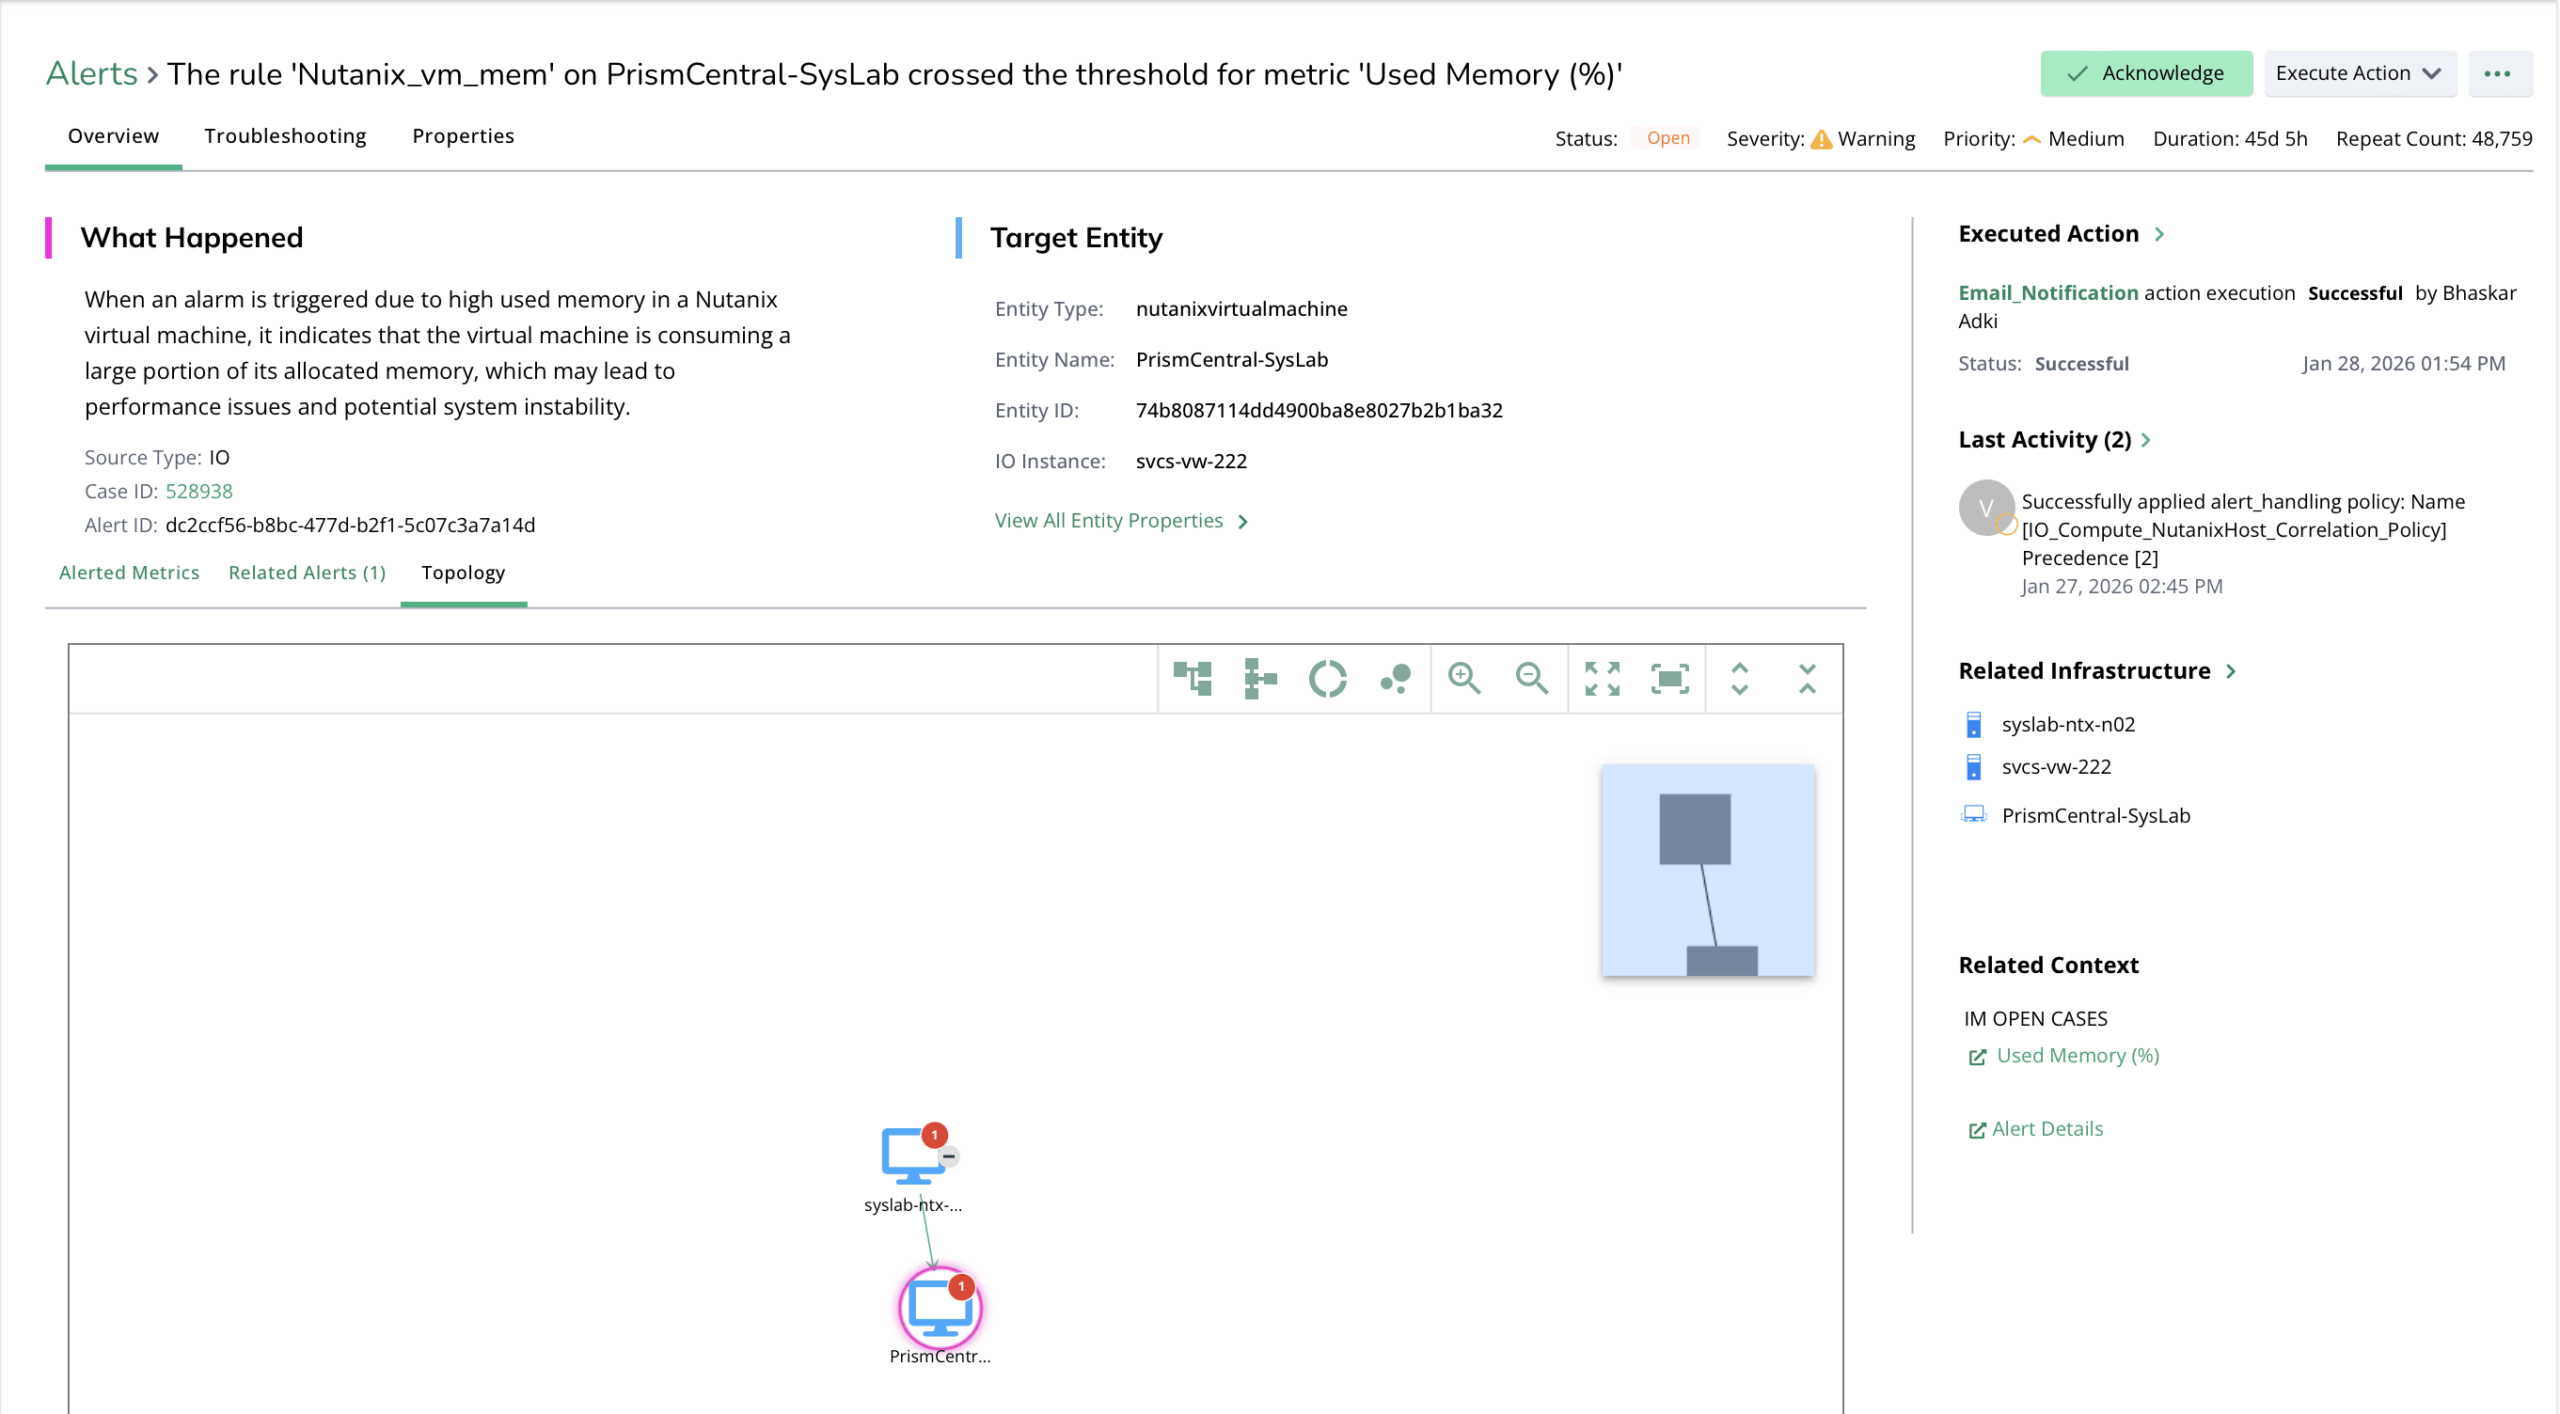Click the IO Instance value svcs-vw-222
The height and width of the screenshot is (1414, 2560).
[x=1190, y=461]
